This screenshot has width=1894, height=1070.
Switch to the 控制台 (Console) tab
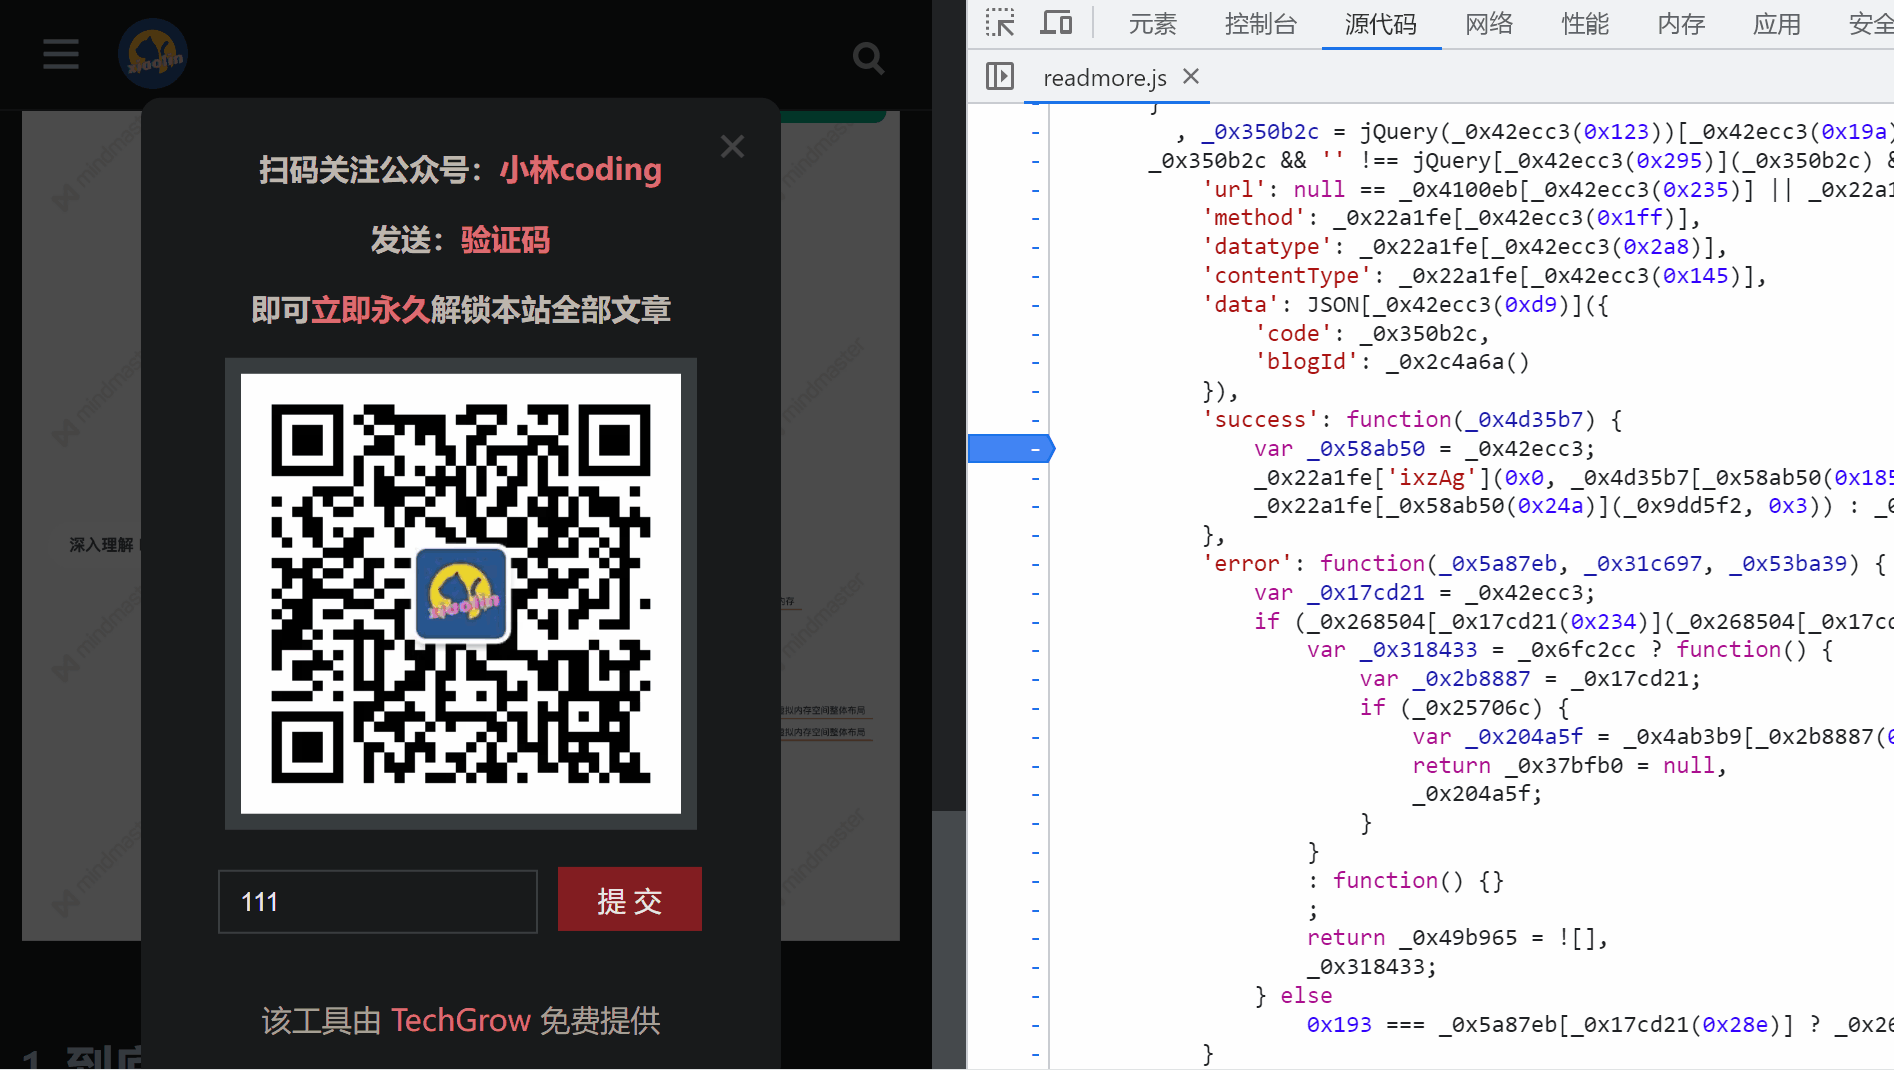tap(1261, 24)
